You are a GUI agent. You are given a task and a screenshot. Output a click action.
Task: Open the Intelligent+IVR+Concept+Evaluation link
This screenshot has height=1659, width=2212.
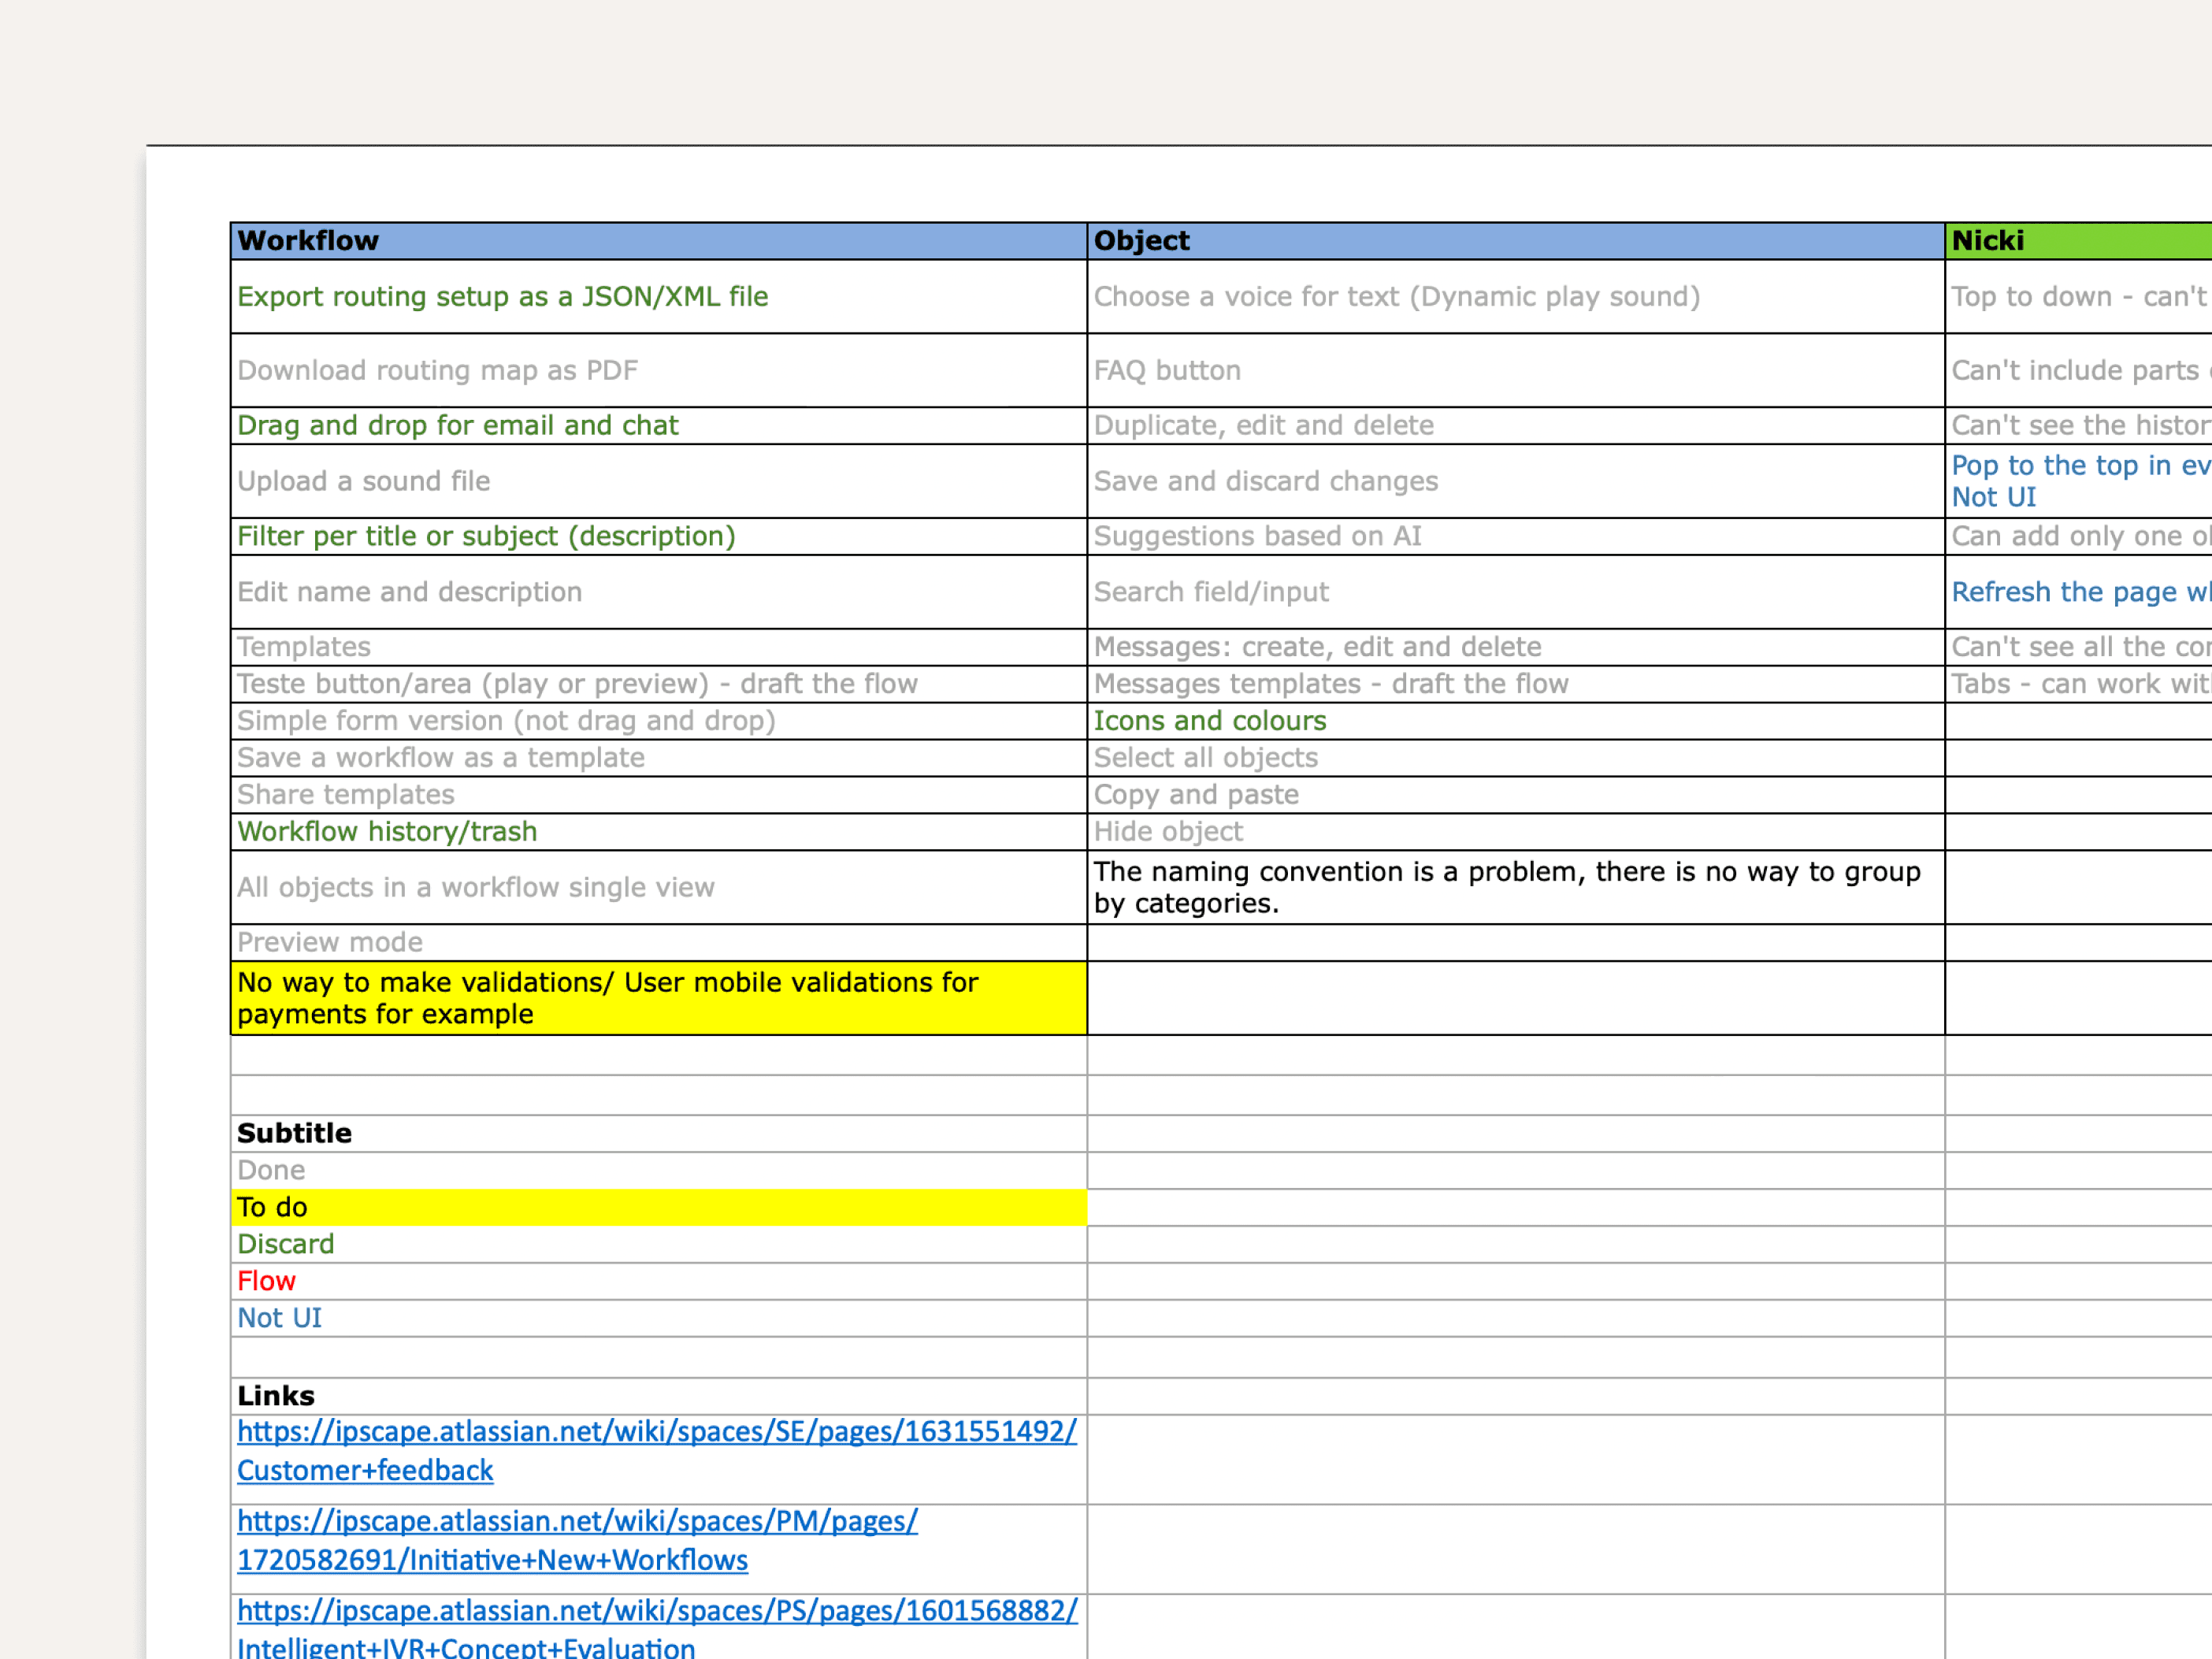point(656,1612)
